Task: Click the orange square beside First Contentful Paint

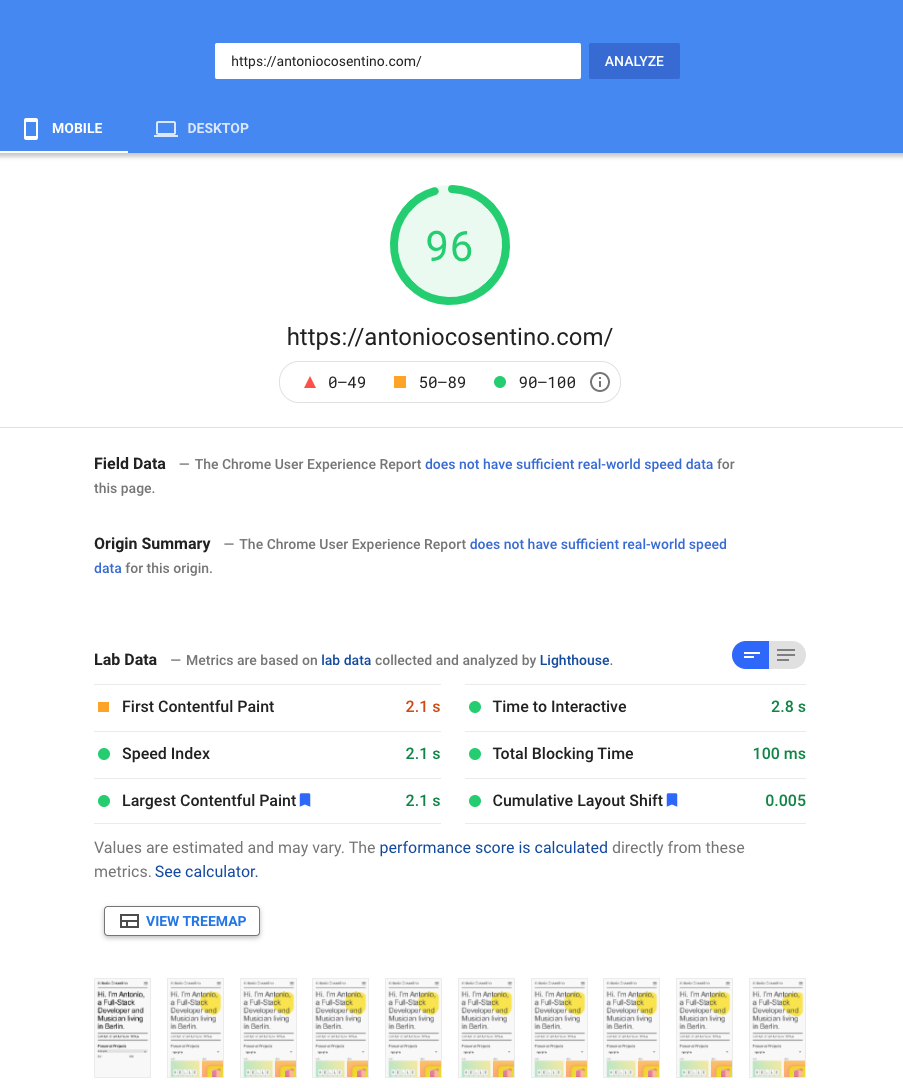Action: (x=103, y=707)
